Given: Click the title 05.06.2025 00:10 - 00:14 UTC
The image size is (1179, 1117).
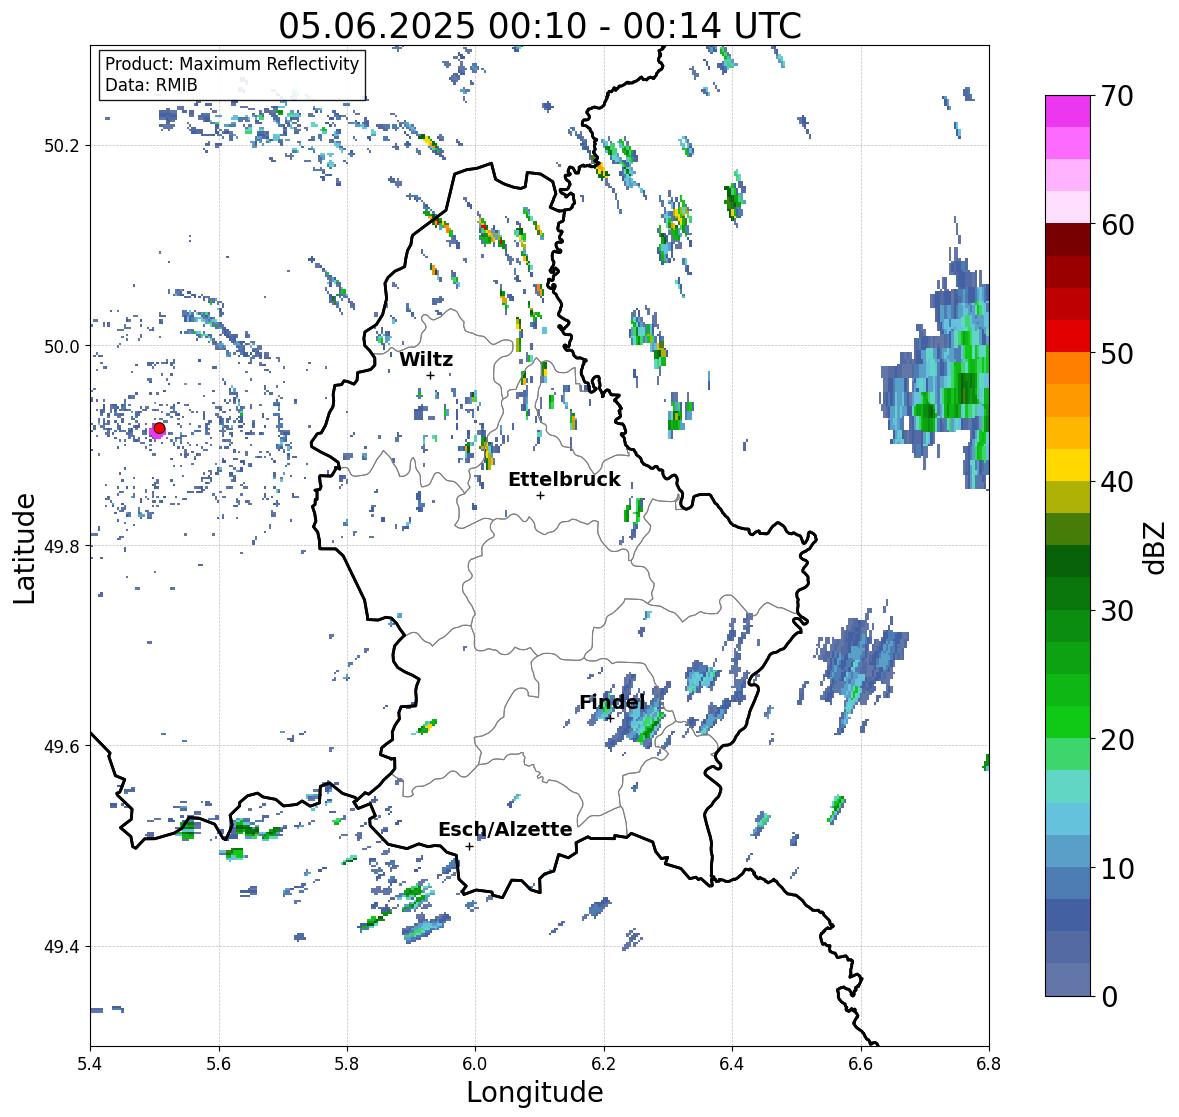Looking at the screenshot, I should [540, 26].
